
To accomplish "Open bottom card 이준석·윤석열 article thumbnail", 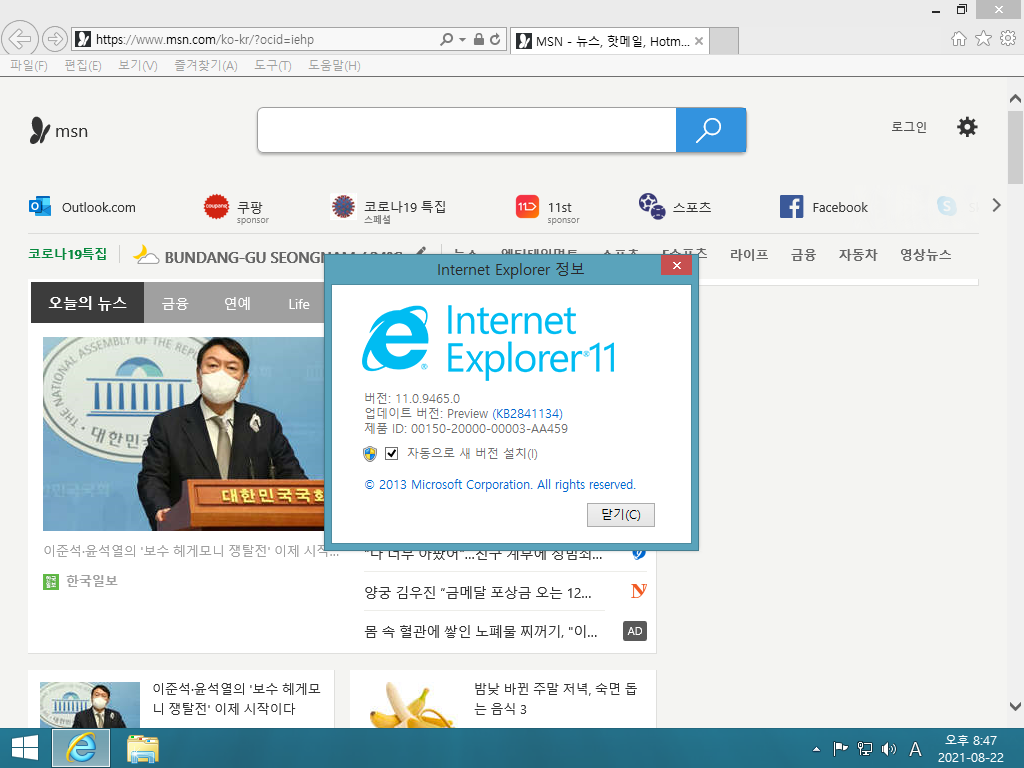I will 90,705.
